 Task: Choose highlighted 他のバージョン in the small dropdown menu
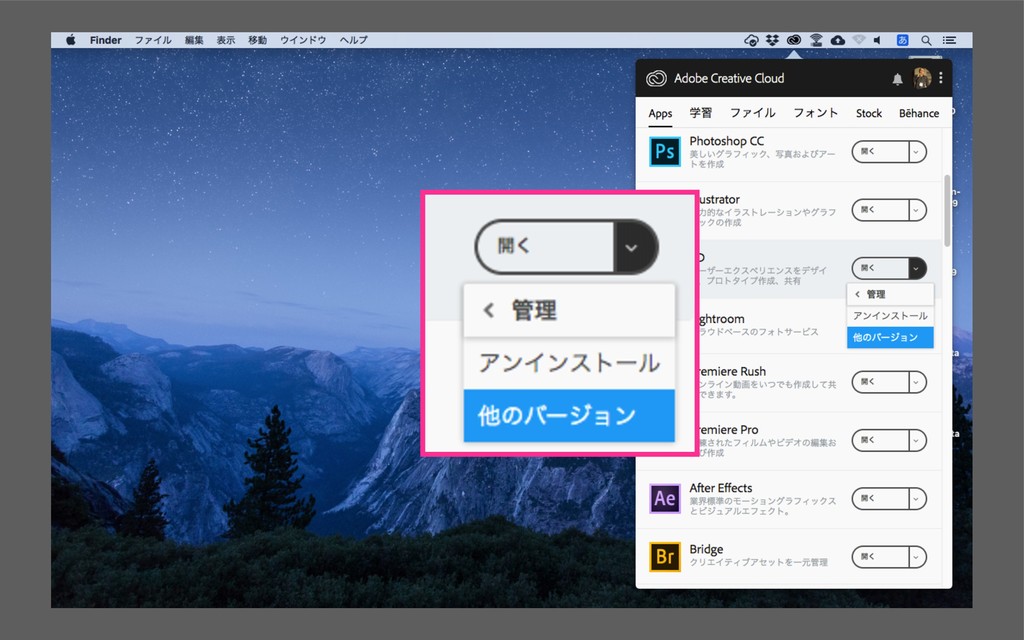pyautogui.click(x=890, y=338)
